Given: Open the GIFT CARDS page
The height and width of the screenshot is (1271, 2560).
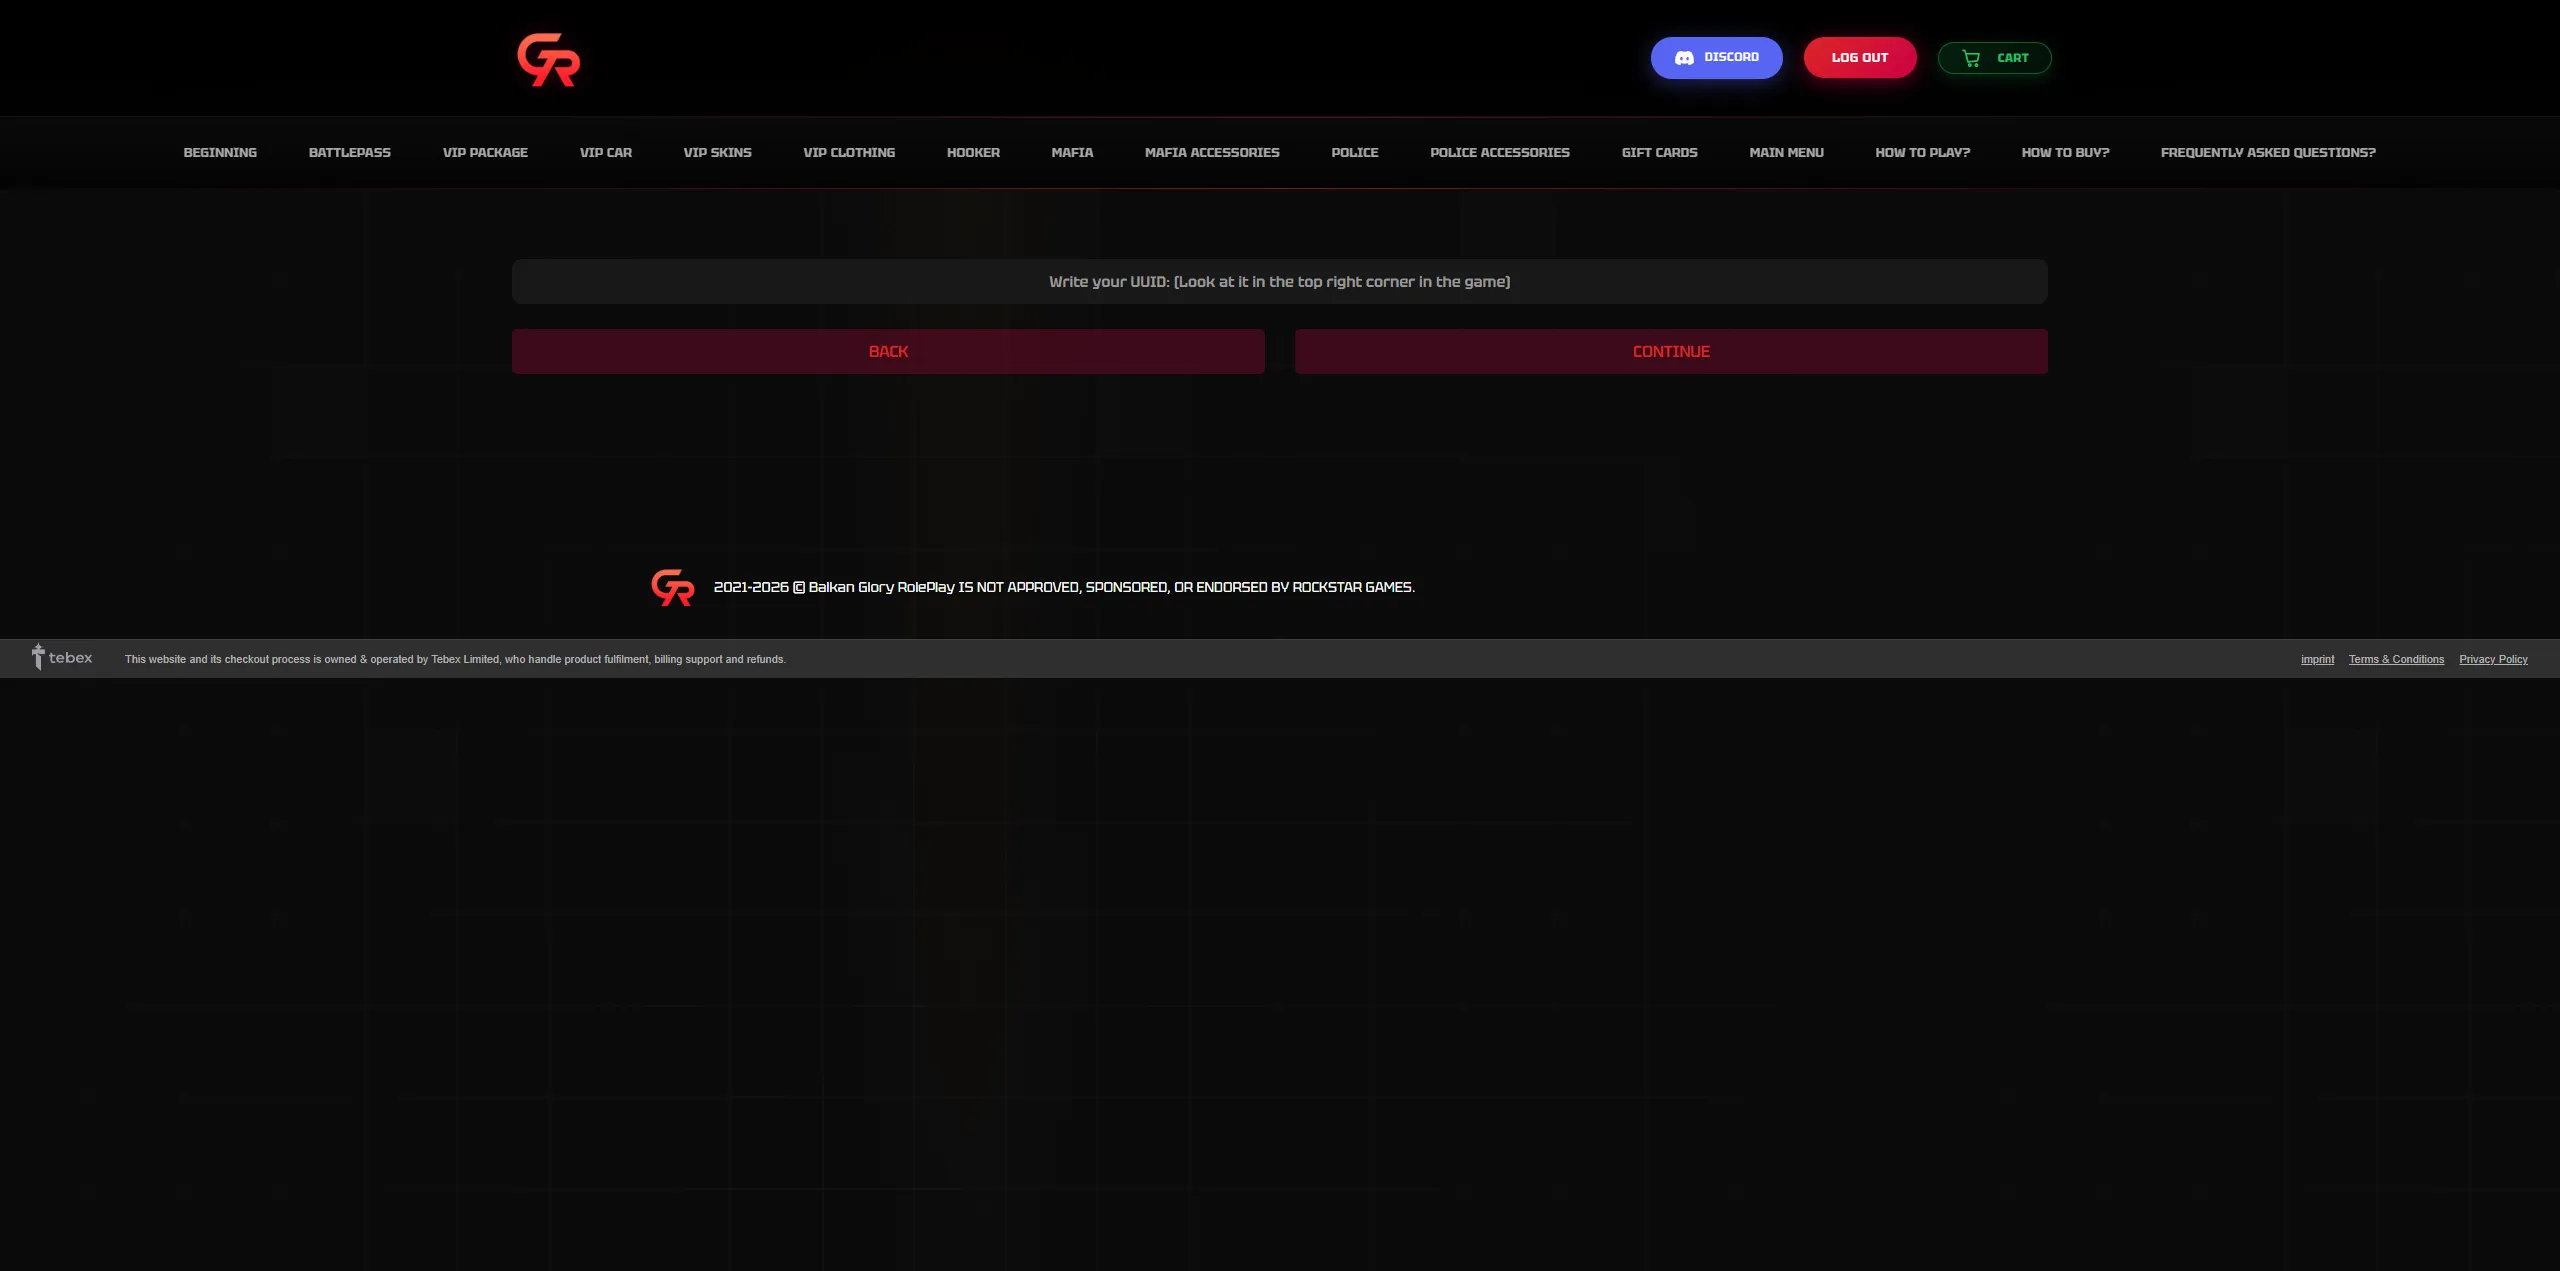Looking at the screenshot, I should [x=1659, y=152].
